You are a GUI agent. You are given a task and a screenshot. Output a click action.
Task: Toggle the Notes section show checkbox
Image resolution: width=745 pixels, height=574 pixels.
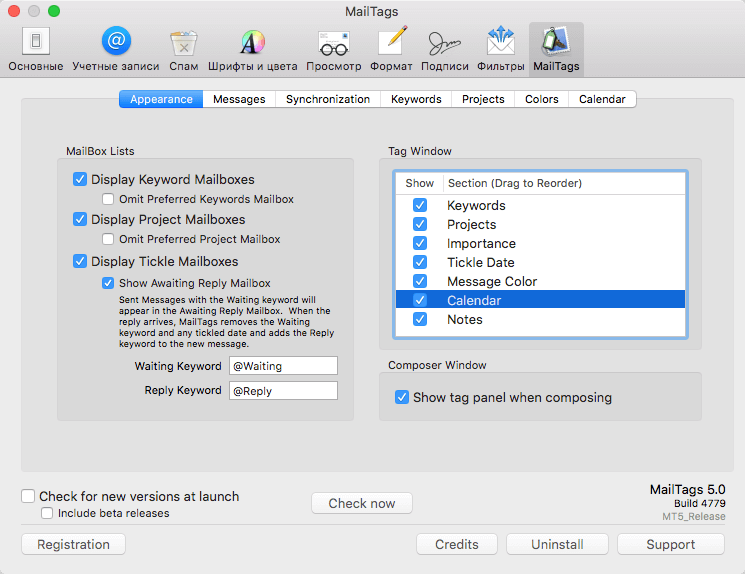(x=420, y=319)
